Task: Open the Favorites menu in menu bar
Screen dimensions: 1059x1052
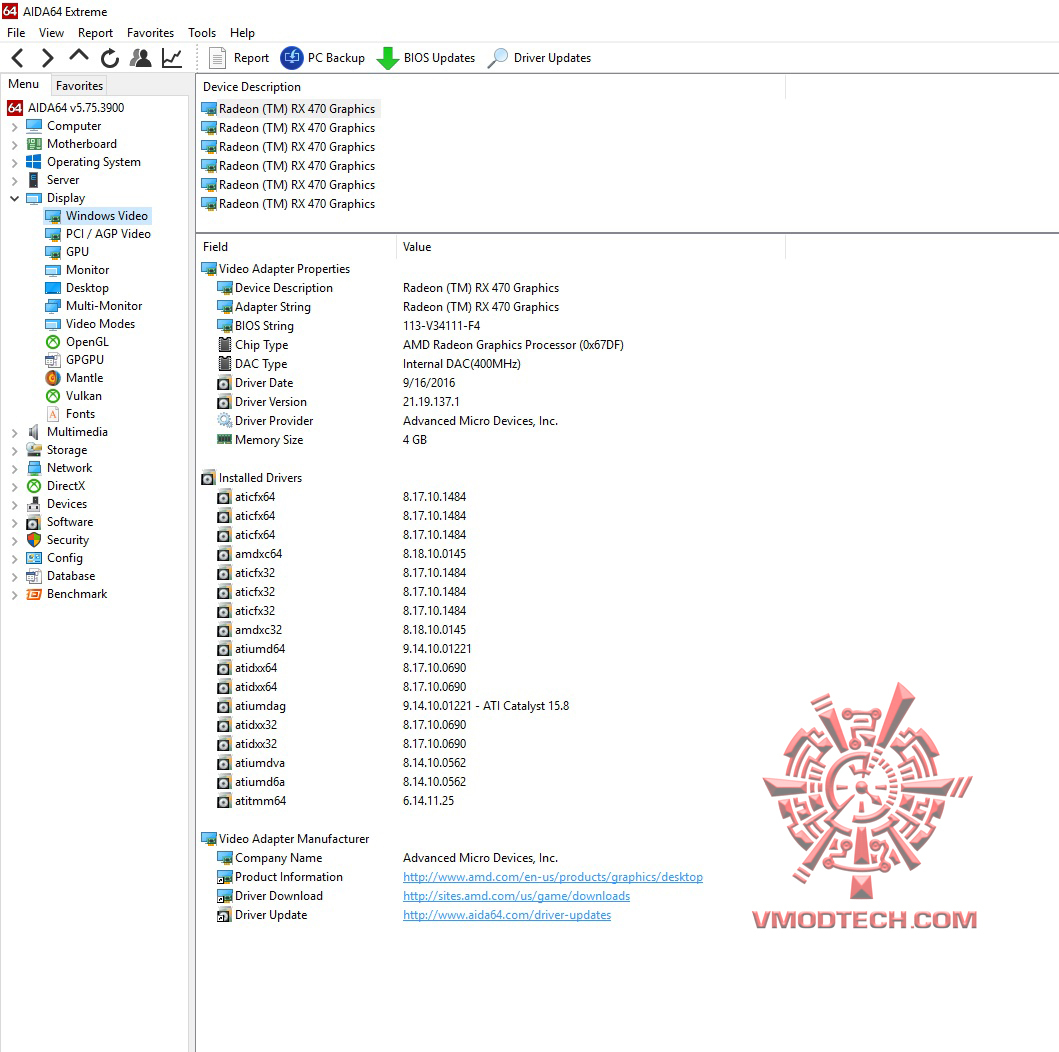Action: tap(150, 32)
